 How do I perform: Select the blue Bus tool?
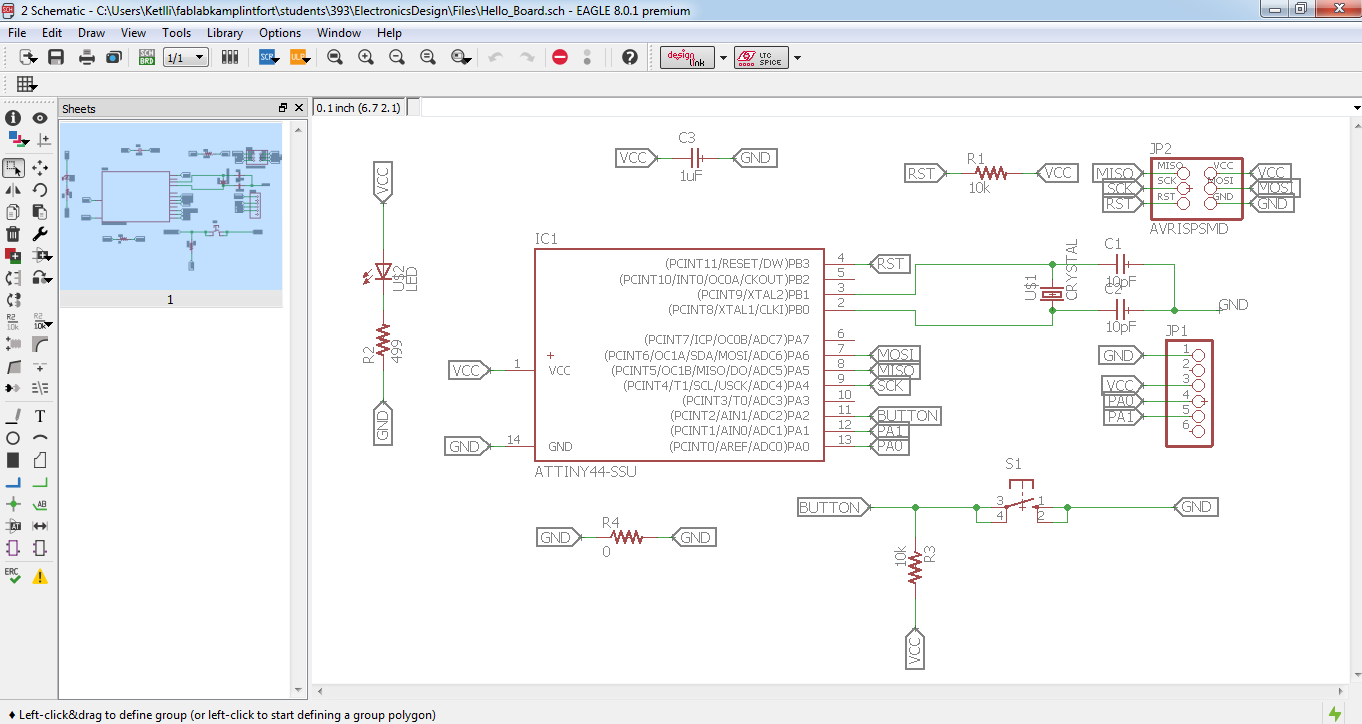13,482
